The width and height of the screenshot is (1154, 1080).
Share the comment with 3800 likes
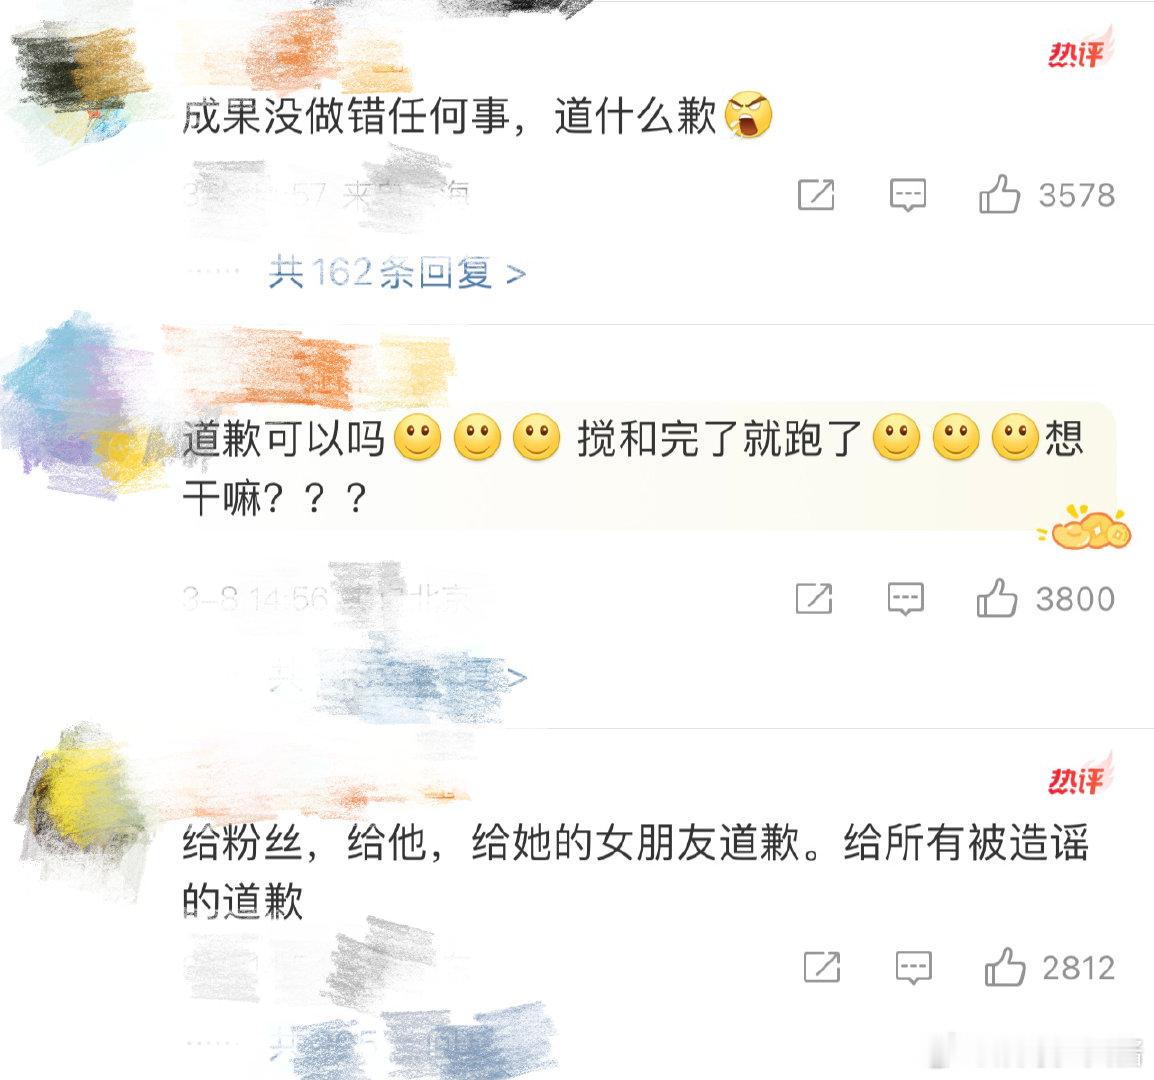point(814,599)
